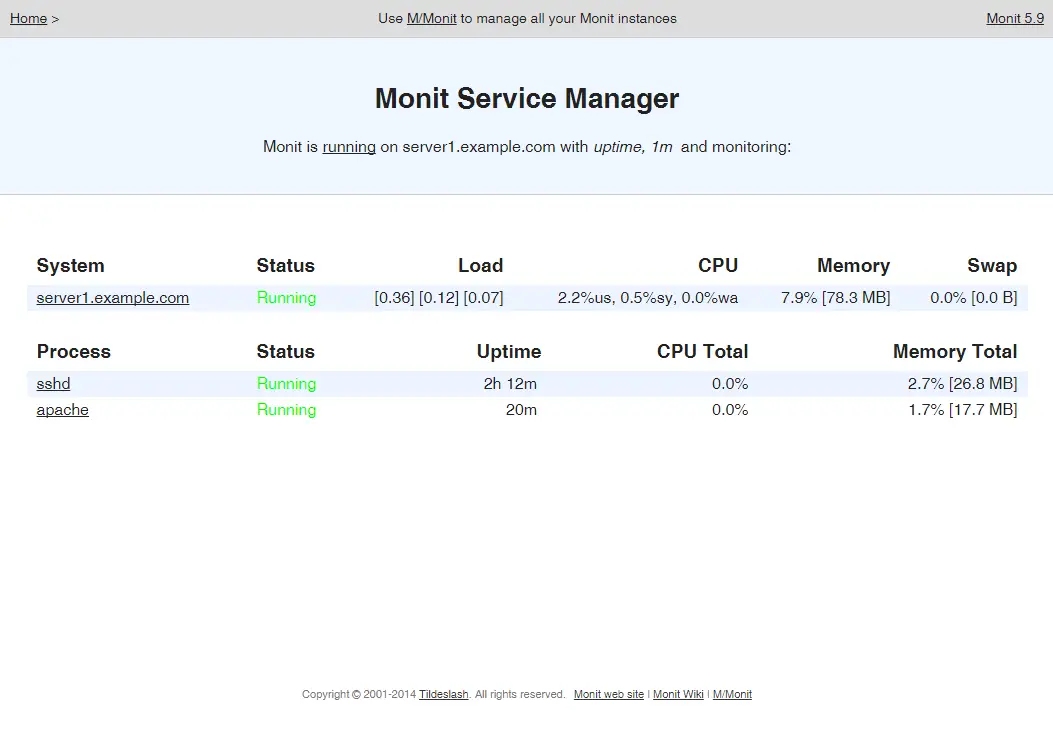1053x733 pixels.
Task: Click Running status in sshd row
Action: pos(286,384)
